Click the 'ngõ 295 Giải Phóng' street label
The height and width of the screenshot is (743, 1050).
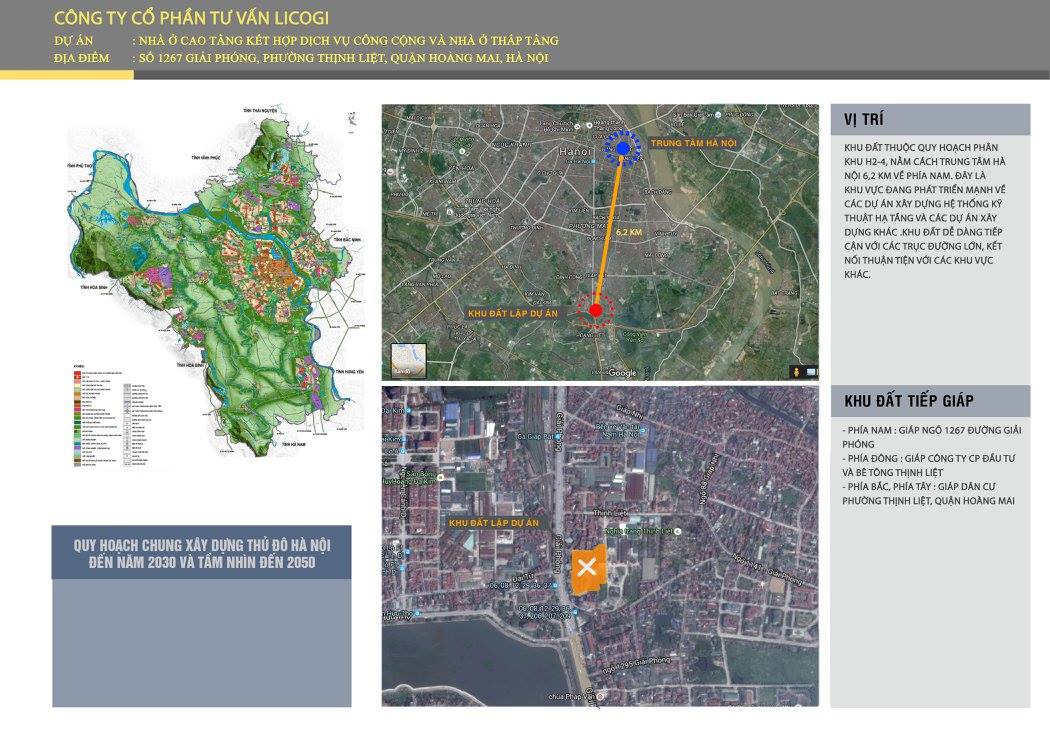tap(635, 665)
